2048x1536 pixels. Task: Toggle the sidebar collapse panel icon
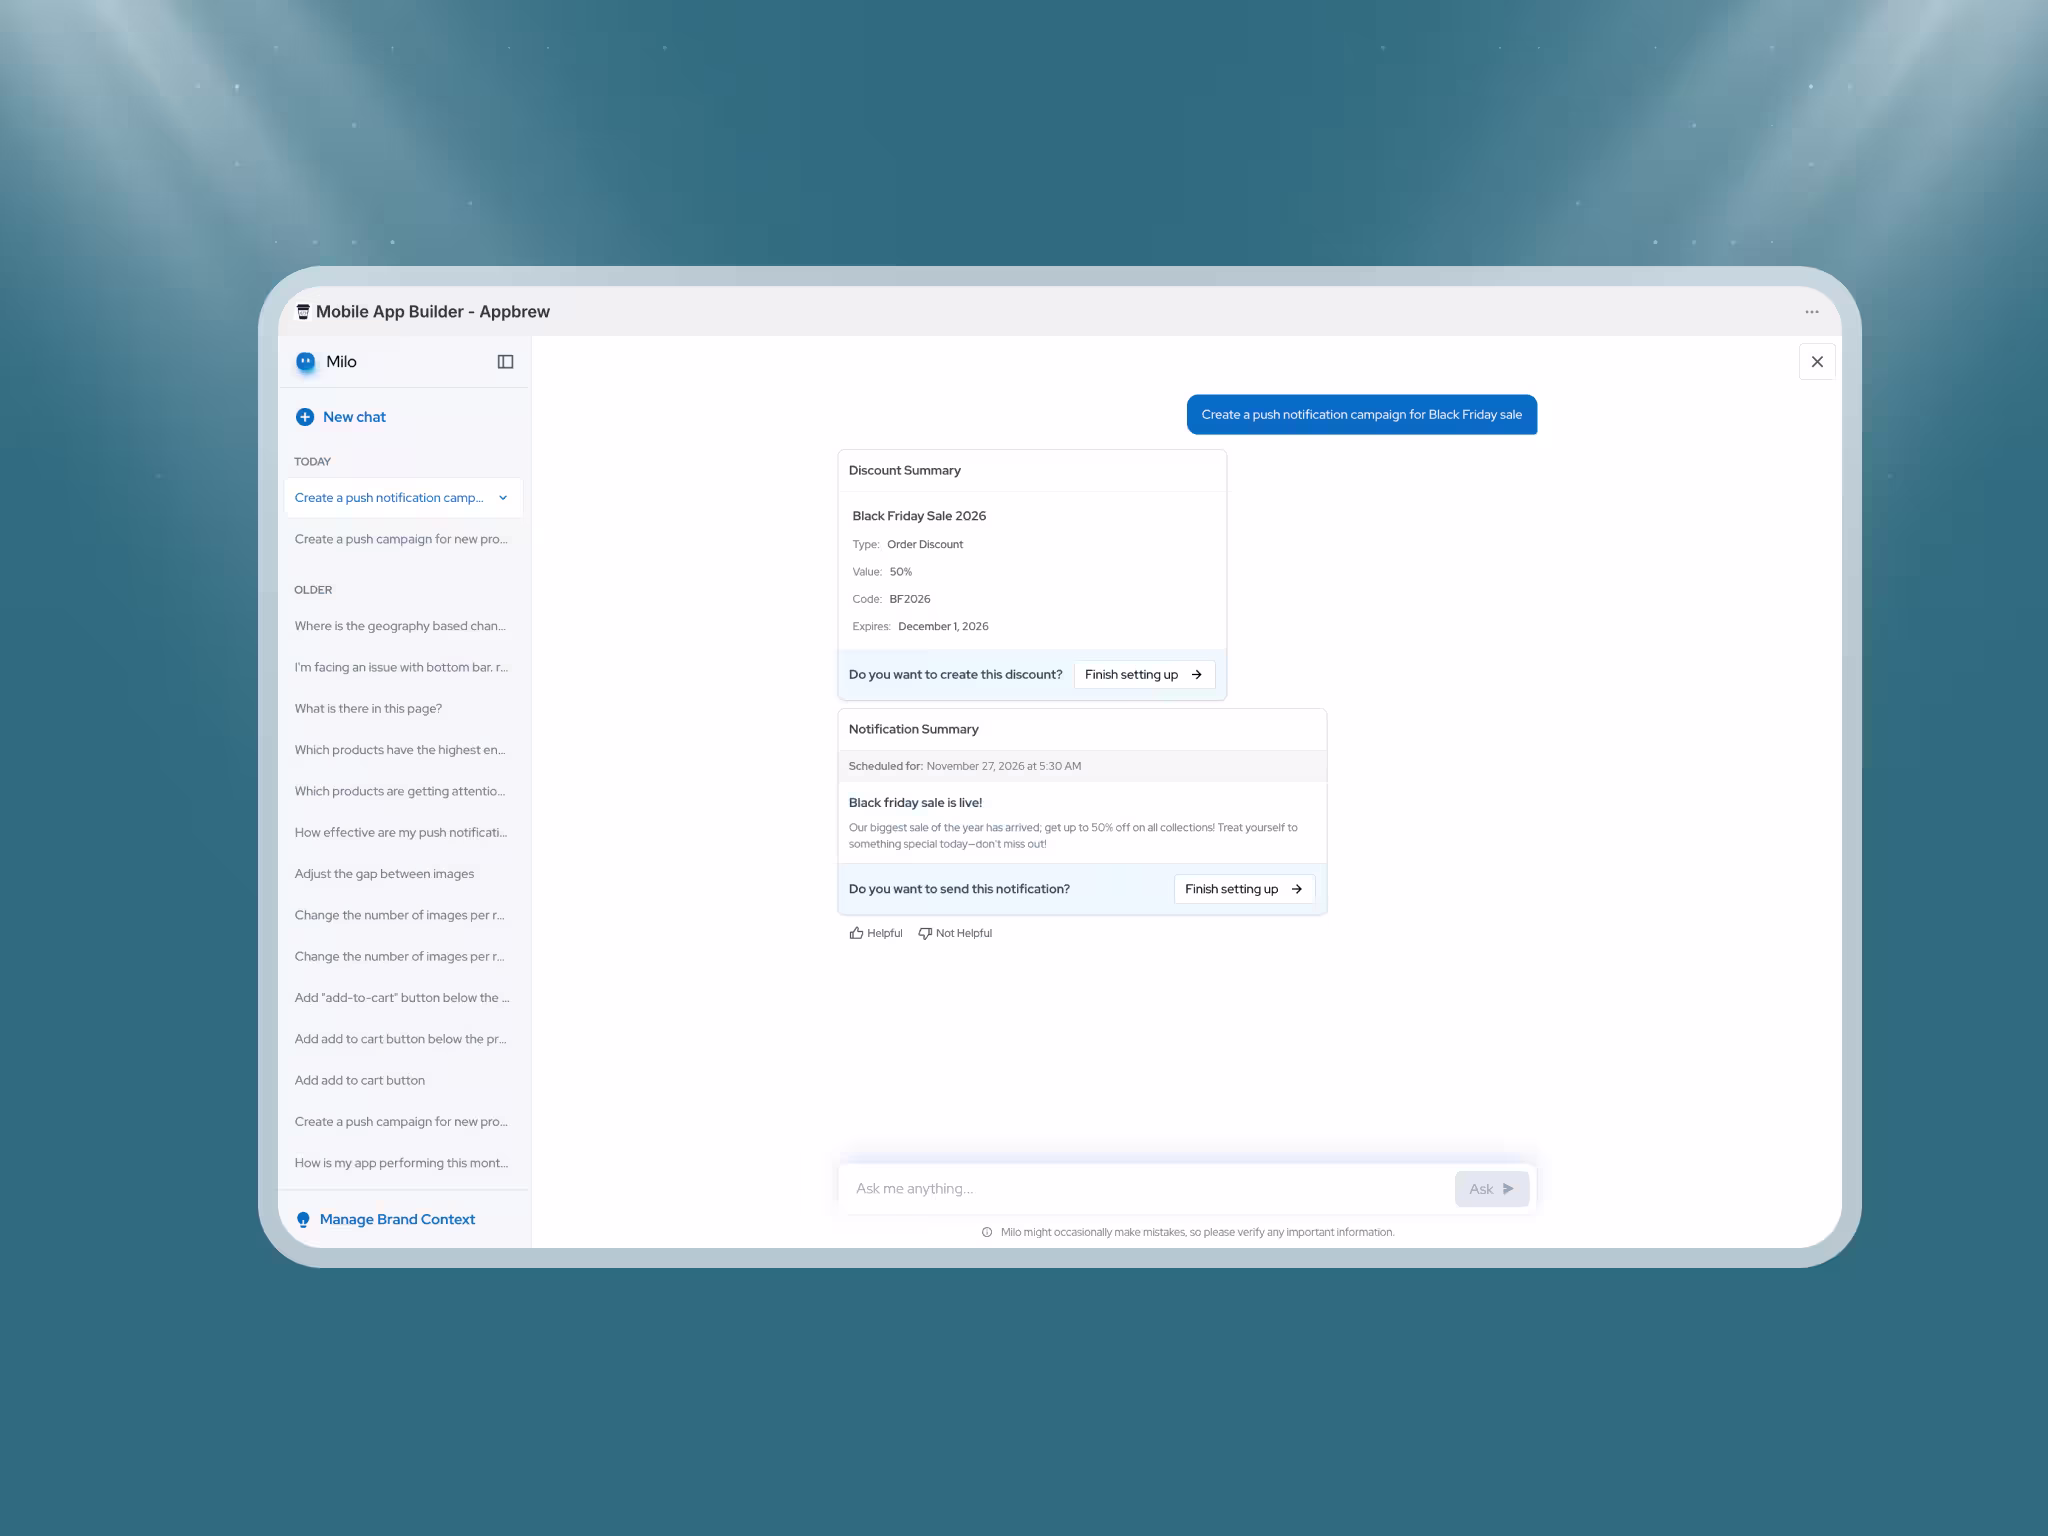pyautogui.click(x=505, y=362)
